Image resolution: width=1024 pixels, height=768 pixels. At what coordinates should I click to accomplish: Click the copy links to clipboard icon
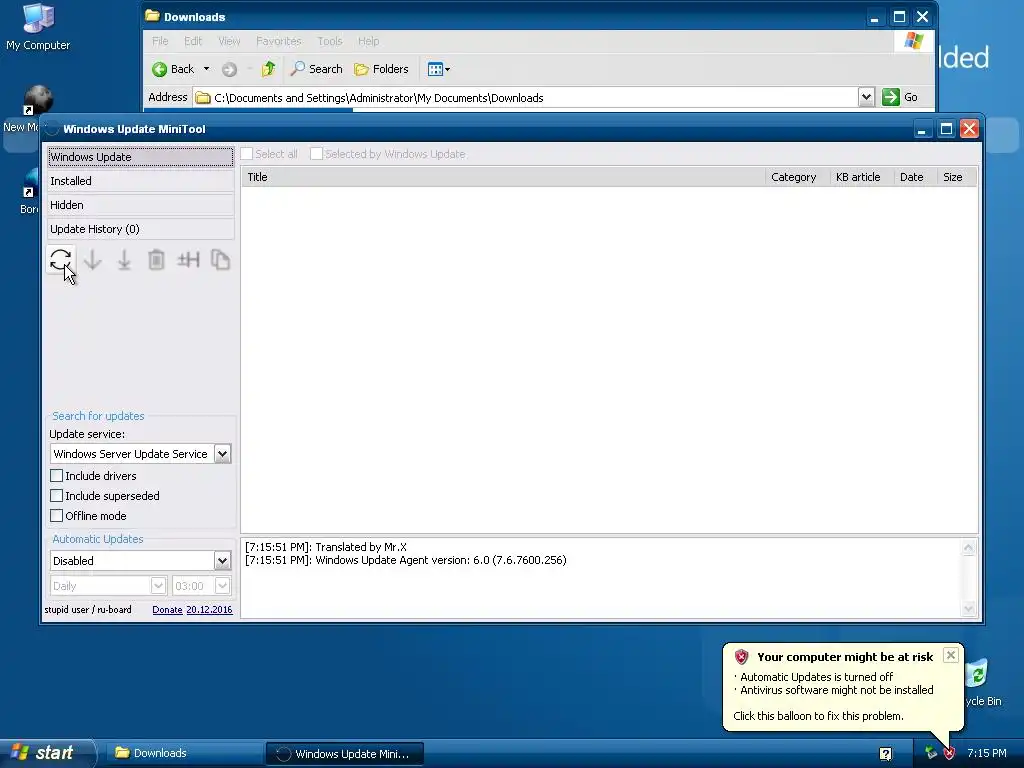tap(220, 260)
